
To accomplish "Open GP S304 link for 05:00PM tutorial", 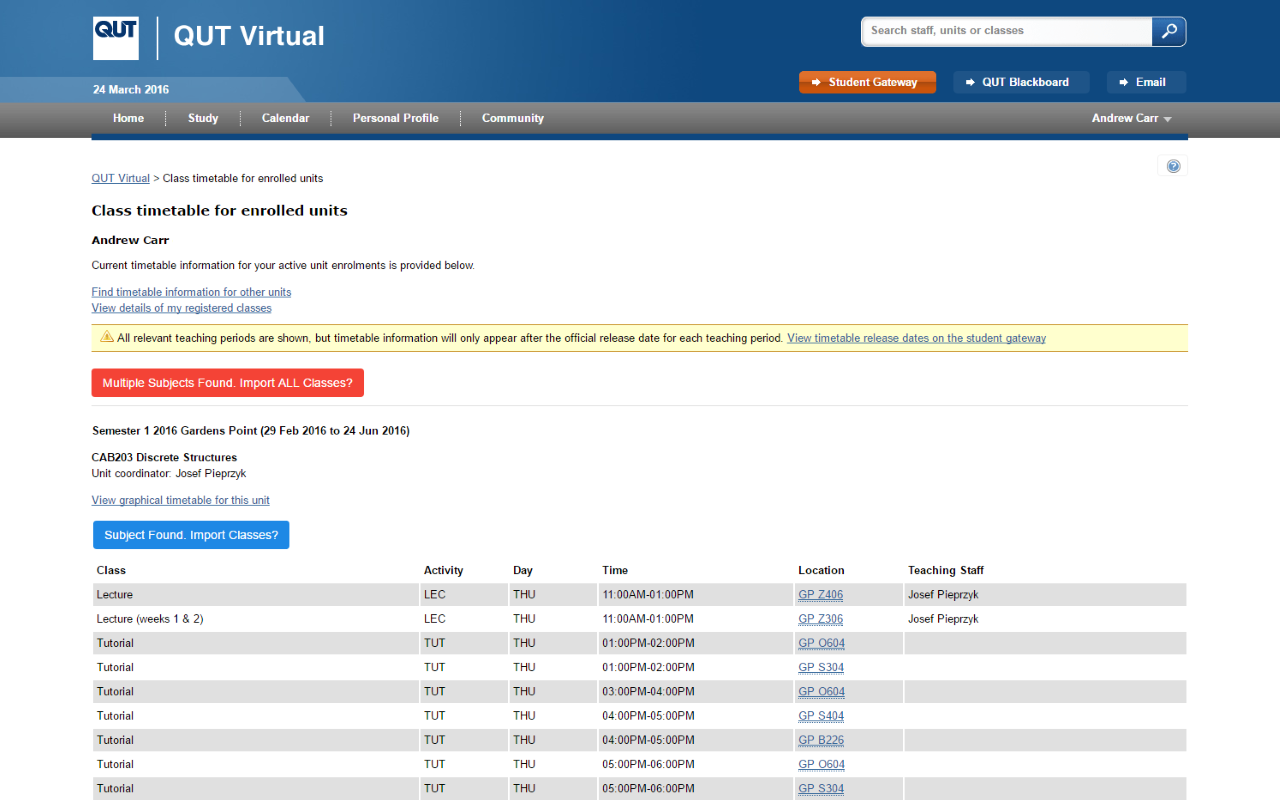I will tap(821, 789).
